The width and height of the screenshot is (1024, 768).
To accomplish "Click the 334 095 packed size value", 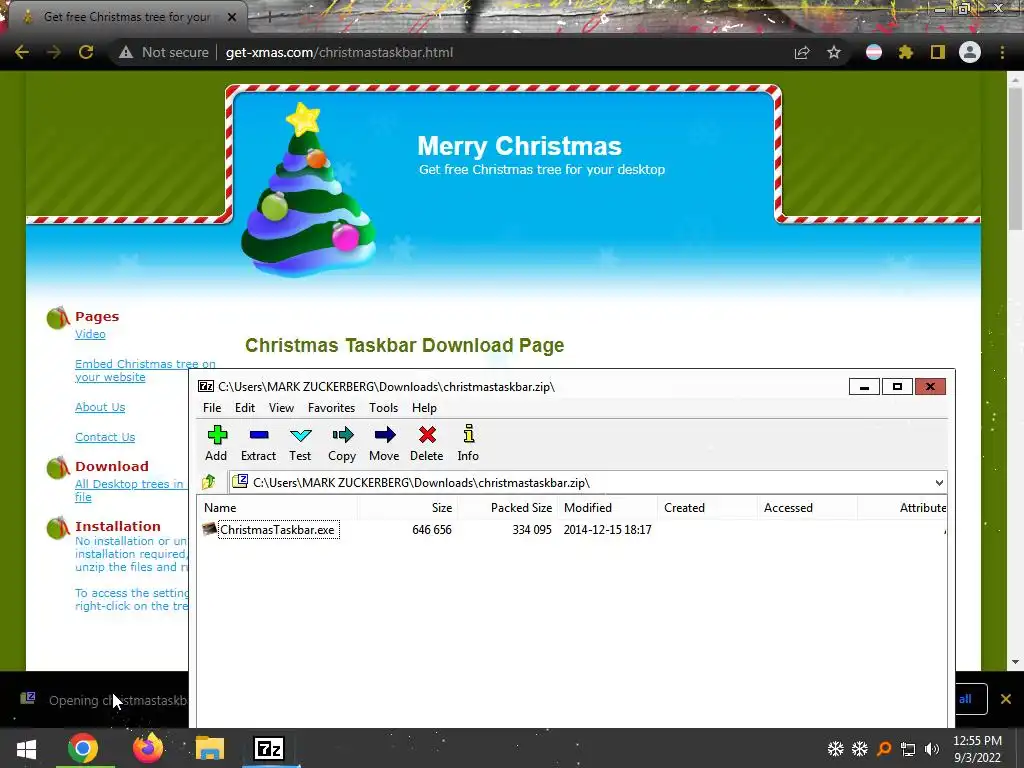I will tap(532, 530).
